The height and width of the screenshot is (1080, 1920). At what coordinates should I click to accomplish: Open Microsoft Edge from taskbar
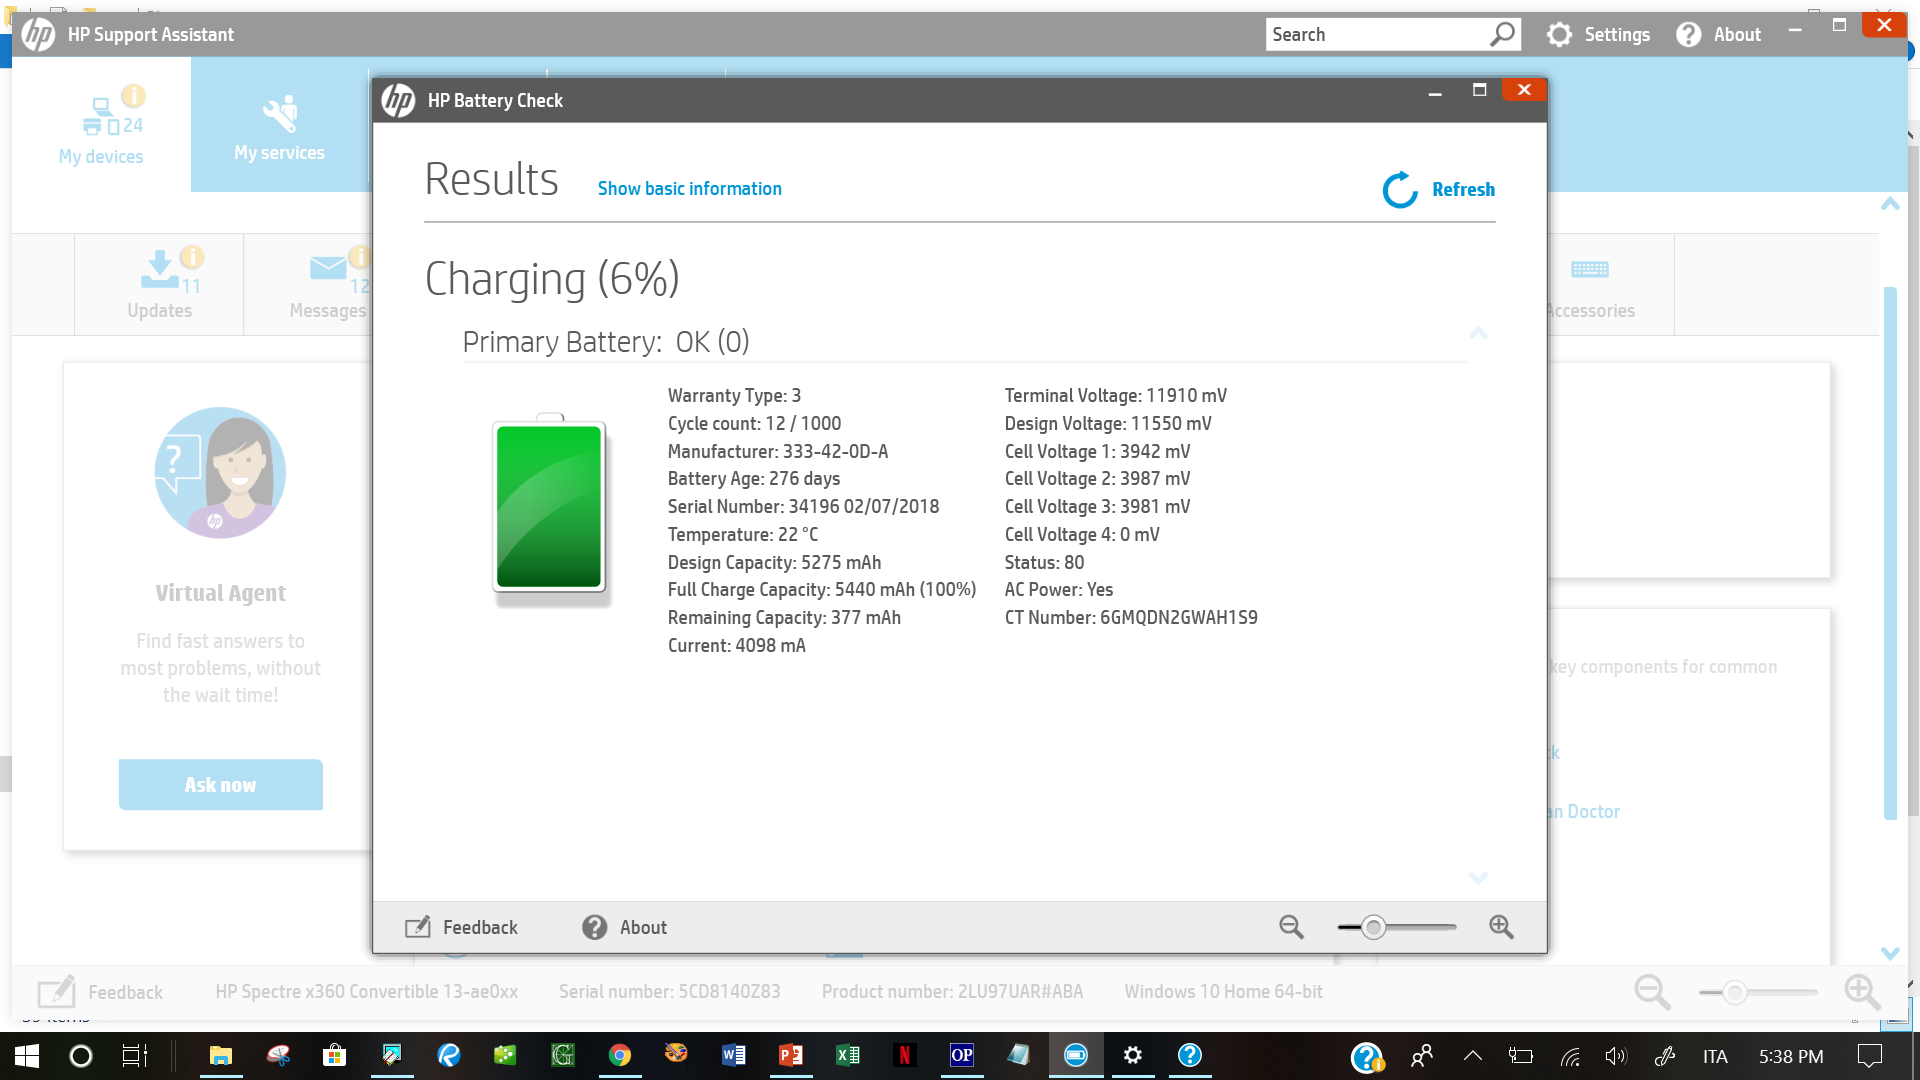coord(449,1056)
